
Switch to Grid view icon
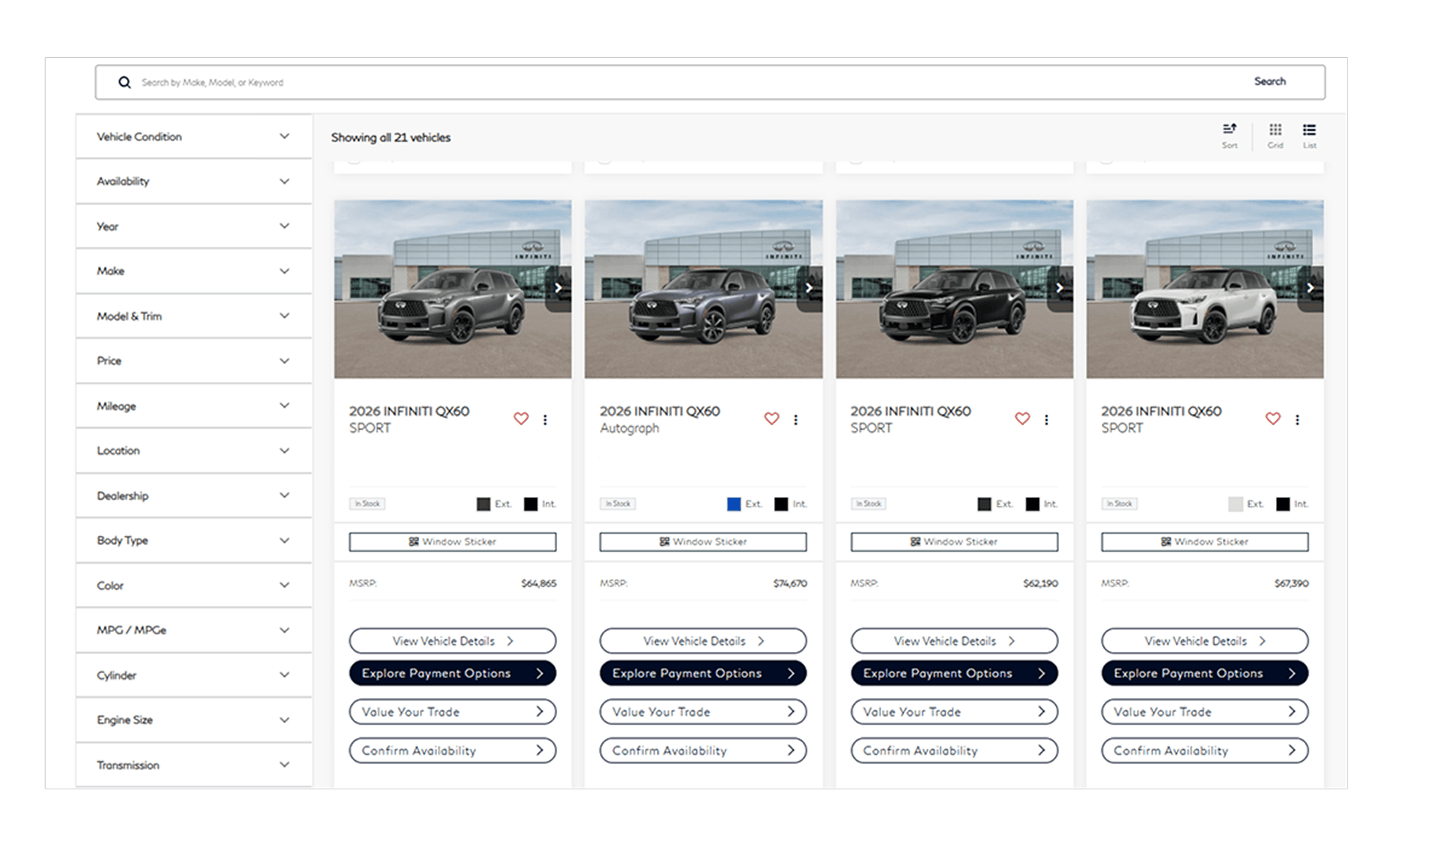pos(1275,135)
